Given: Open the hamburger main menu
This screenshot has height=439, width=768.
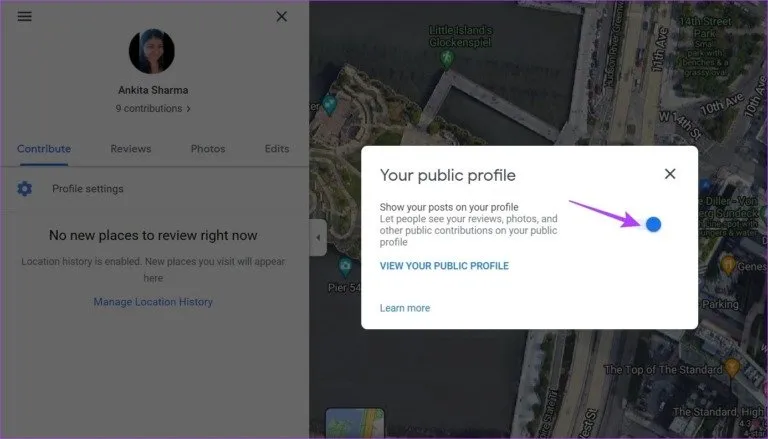Looking at the screenshot, I should [24, 16].
